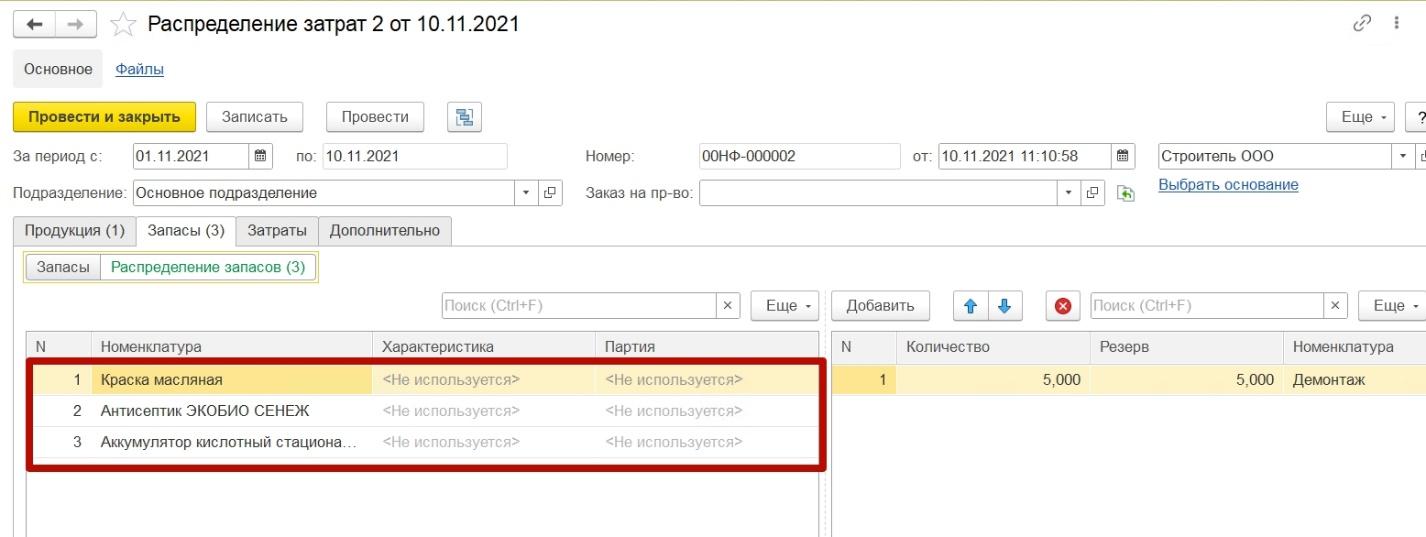The height and width of the screenshot is (537, 1426).
Task: Click the Записать button
Action: click(x=255, y=117)
